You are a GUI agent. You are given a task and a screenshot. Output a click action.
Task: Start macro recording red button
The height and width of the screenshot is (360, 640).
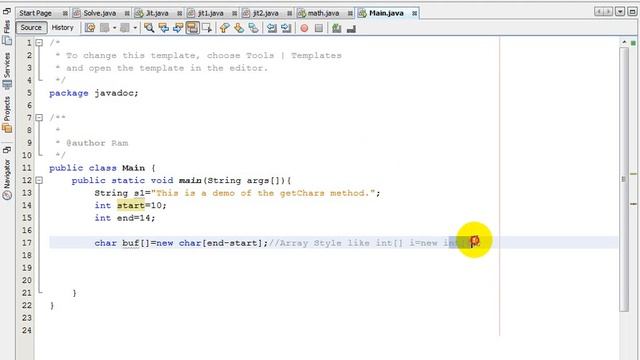[x=304, y=28]
